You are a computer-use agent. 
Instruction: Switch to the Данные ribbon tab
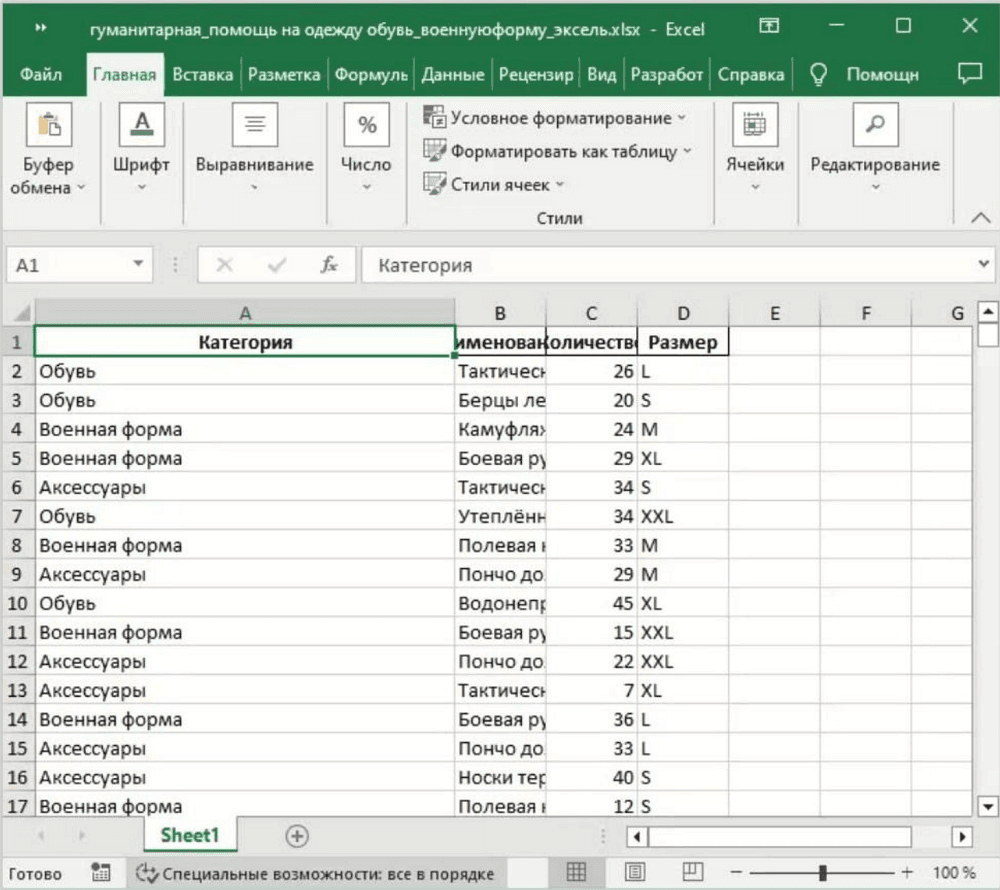(452, 75)
